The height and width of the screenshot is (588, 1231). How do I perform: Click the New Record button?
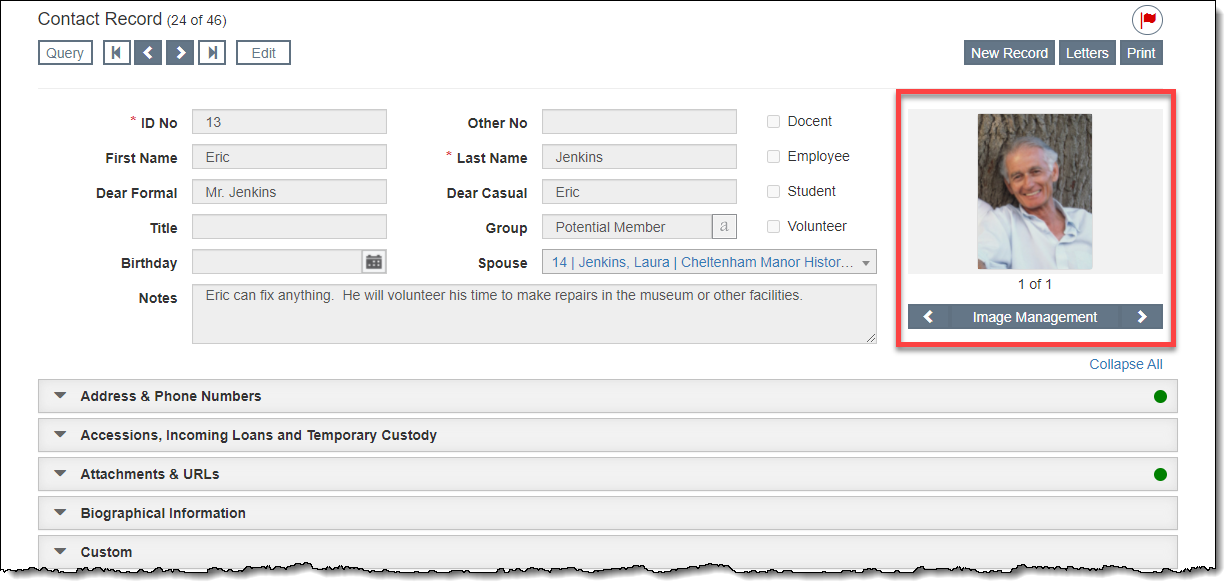click(x=1009, y=53)
